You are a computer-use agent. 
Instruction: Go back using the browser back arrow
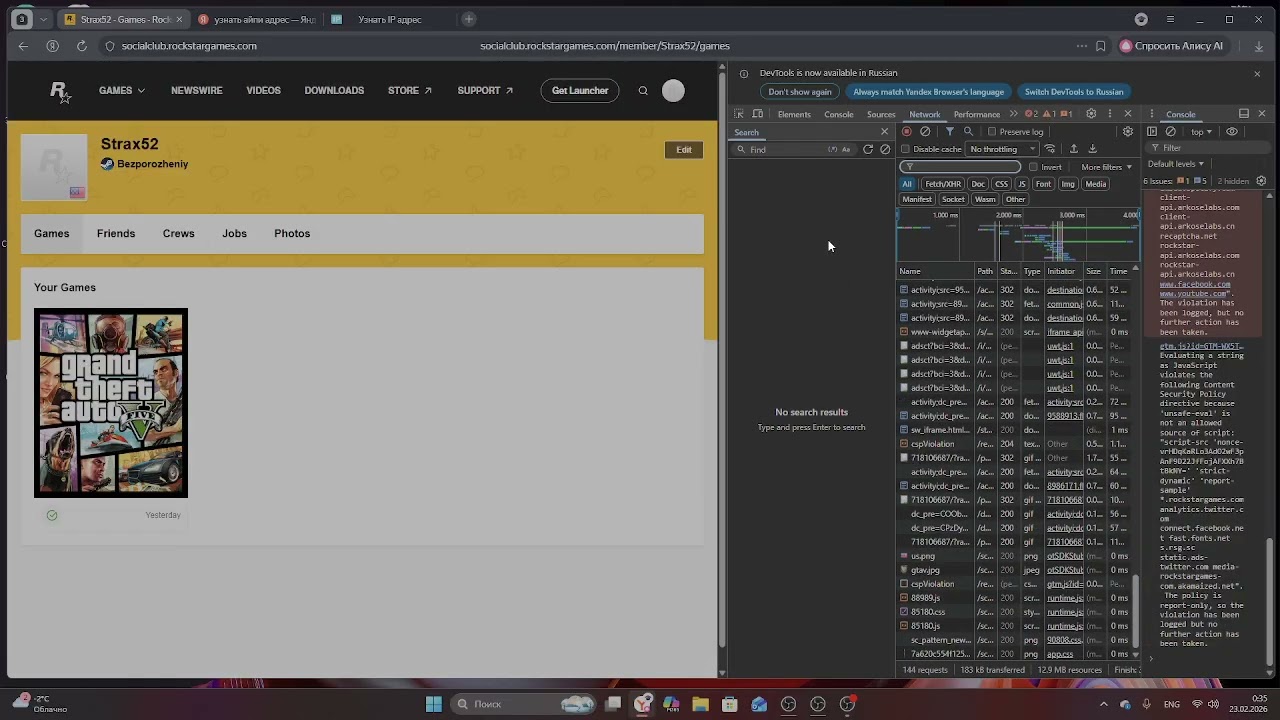(23, 46)
